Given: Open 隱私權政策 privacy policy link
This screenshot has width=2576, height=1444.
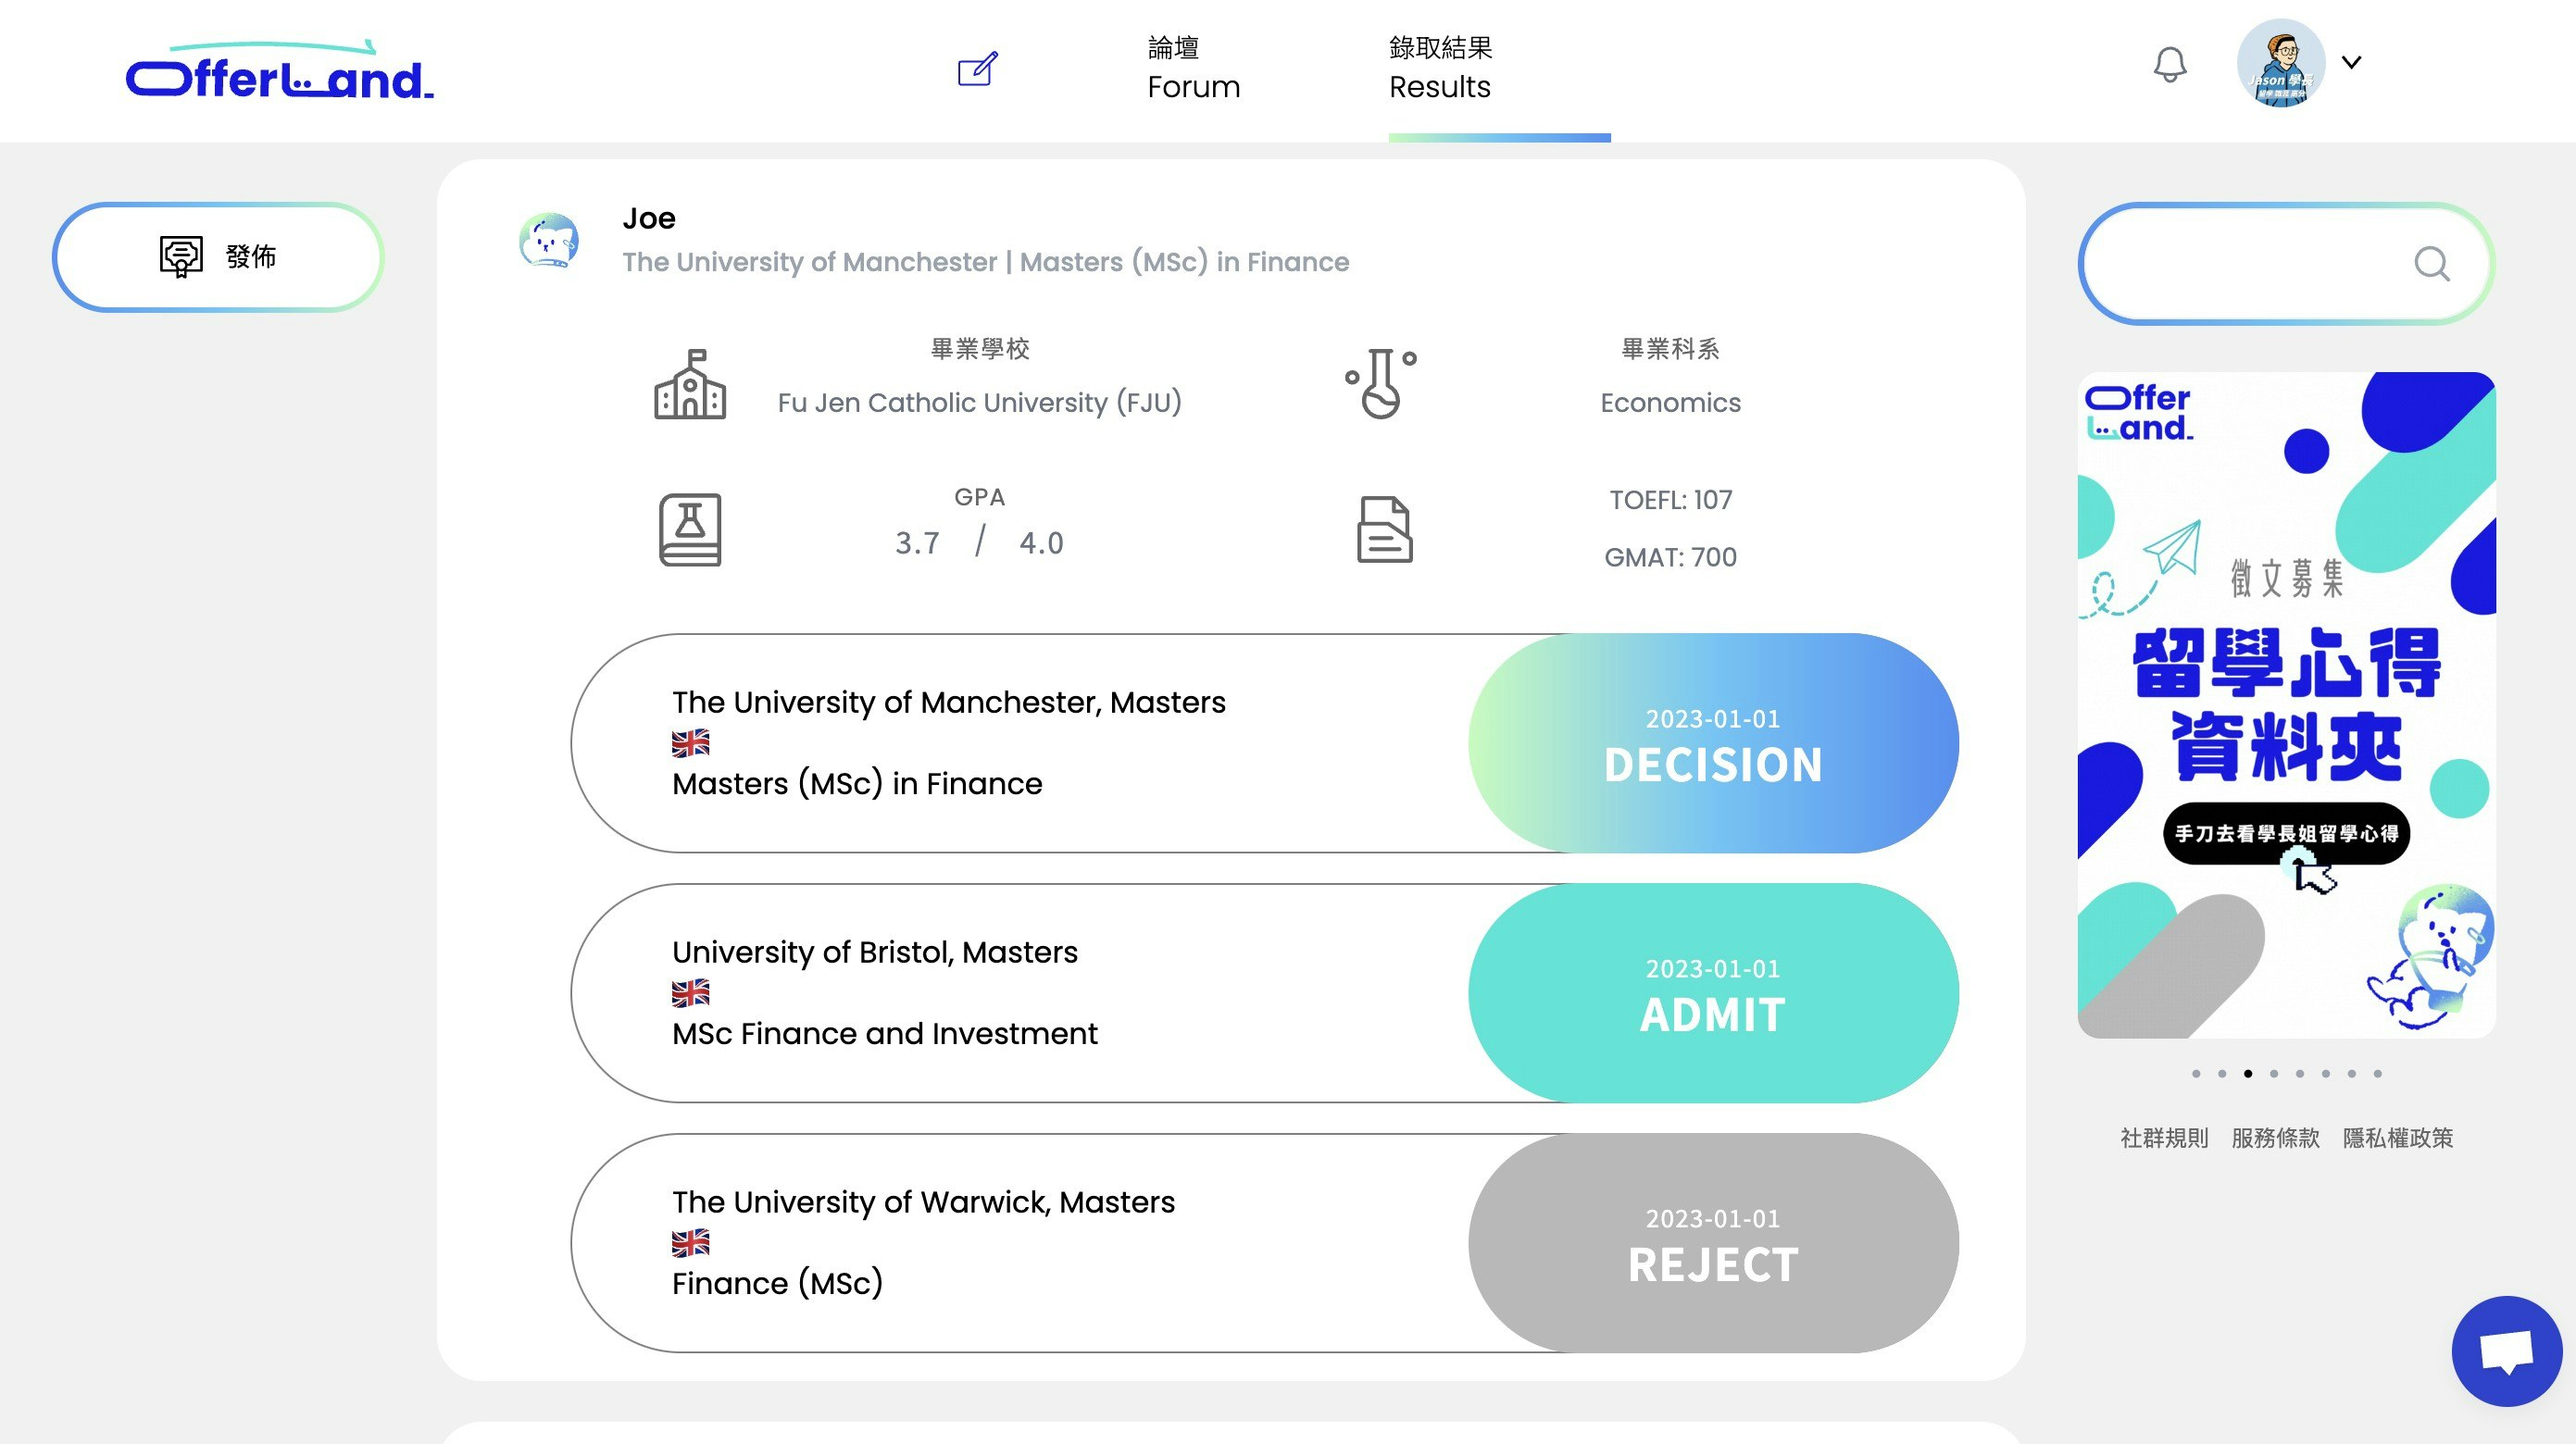Looking at the screenshot, I should tap(2398, 1138).
